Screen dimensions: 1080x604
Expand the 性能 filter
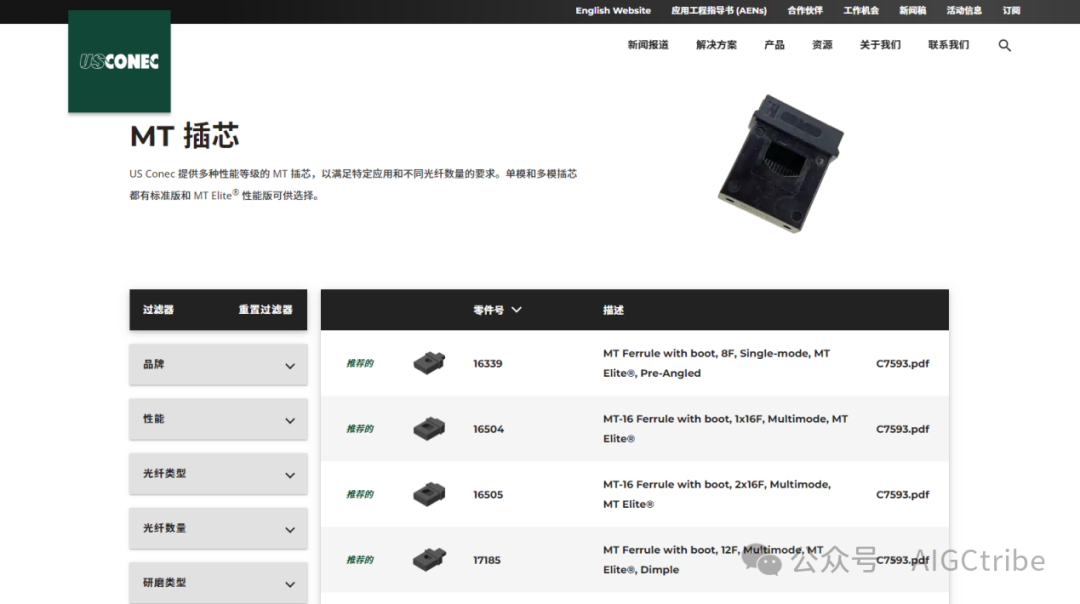218,419
